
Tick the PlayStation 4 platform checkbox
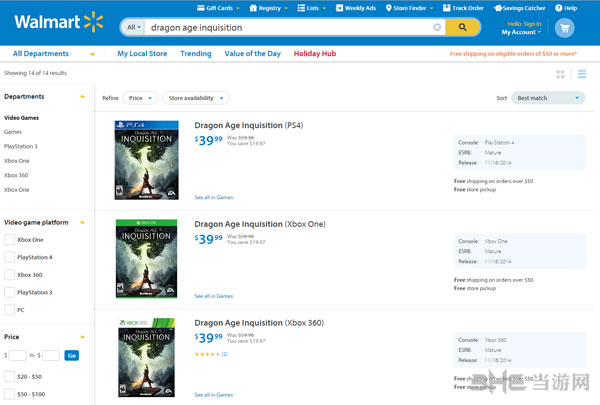[x=10, y=257]
